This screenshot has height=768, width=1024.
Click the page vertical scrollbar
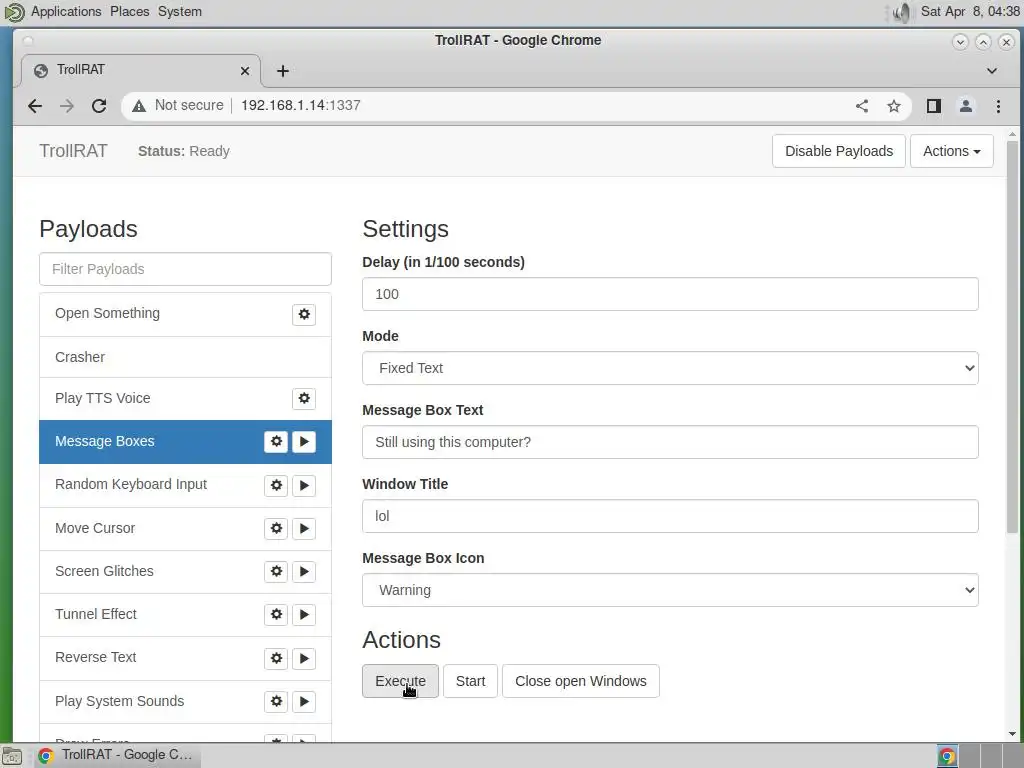[x=1012, y=336]
